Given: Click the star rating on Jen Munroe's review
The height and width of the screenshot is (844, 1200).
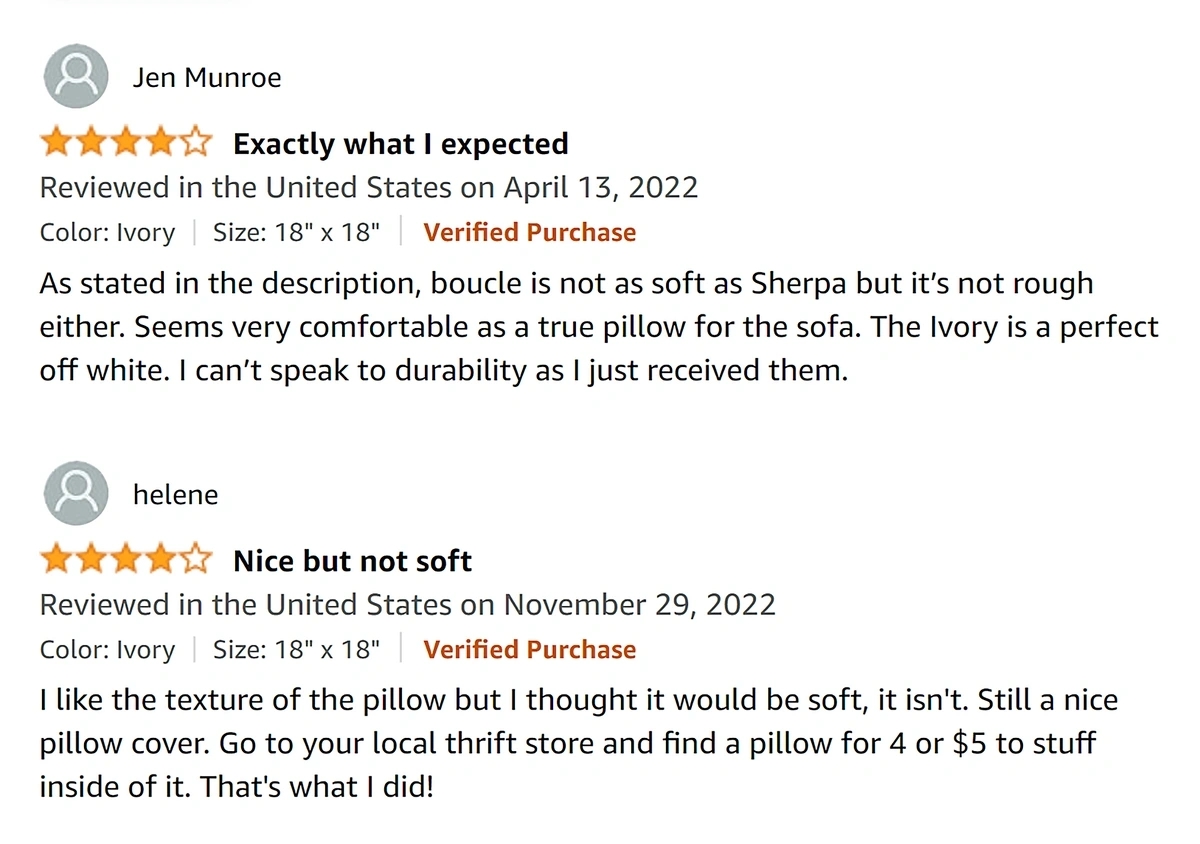Looking at the screenshot, I should pos(126,144).
